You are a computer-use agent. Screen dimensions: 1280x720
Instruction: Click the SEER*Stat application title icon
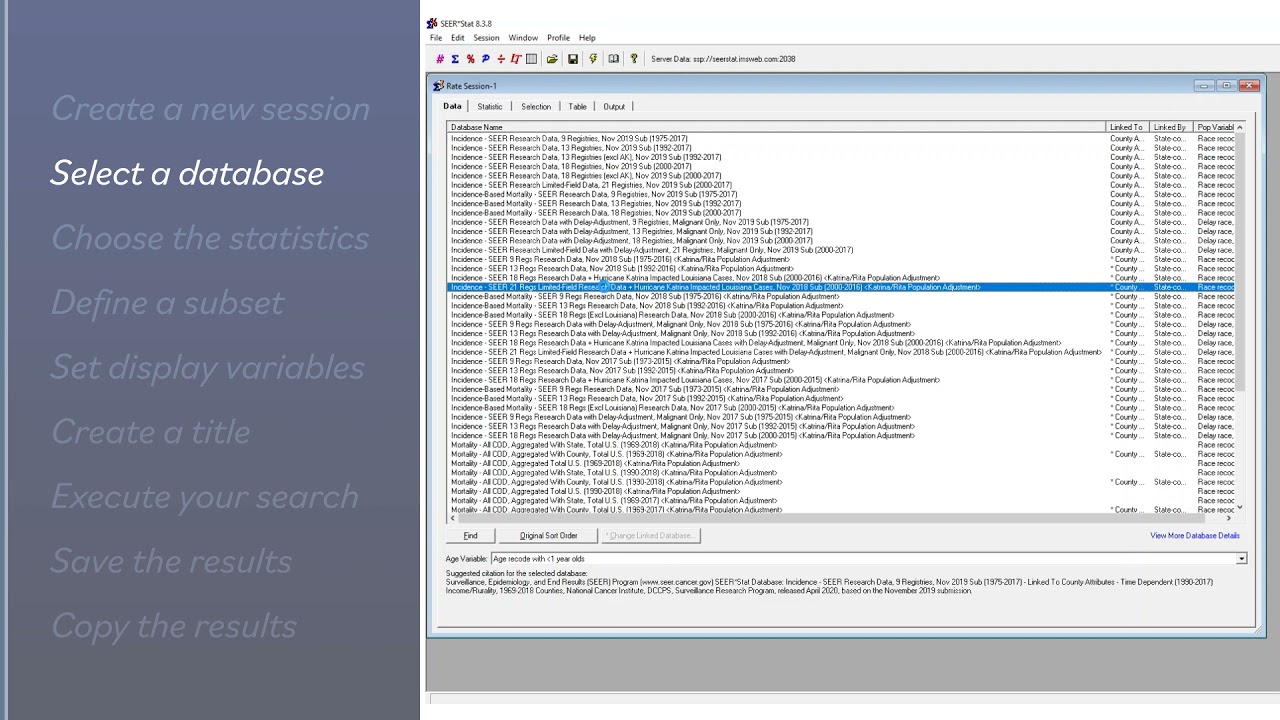coord(432,24)
